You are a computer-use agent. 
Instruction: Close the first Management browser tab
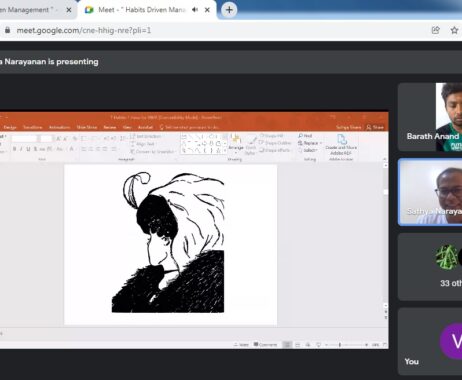pos(69,10)
